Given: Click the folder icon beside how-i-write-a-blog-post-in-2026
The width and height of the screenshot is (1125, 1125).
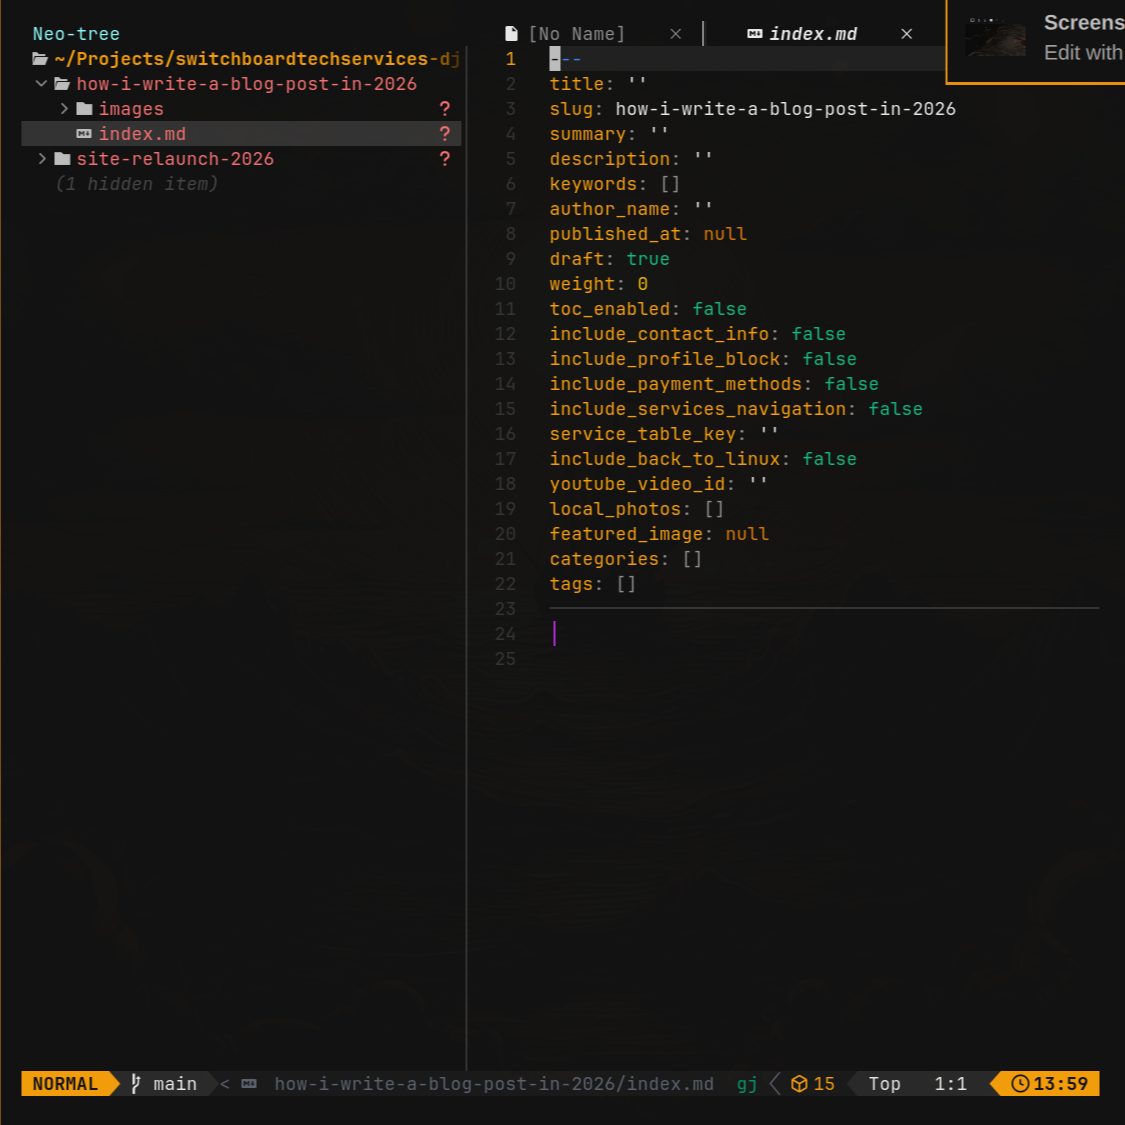Looking at the screenshot, I should (x=62, y=84).
